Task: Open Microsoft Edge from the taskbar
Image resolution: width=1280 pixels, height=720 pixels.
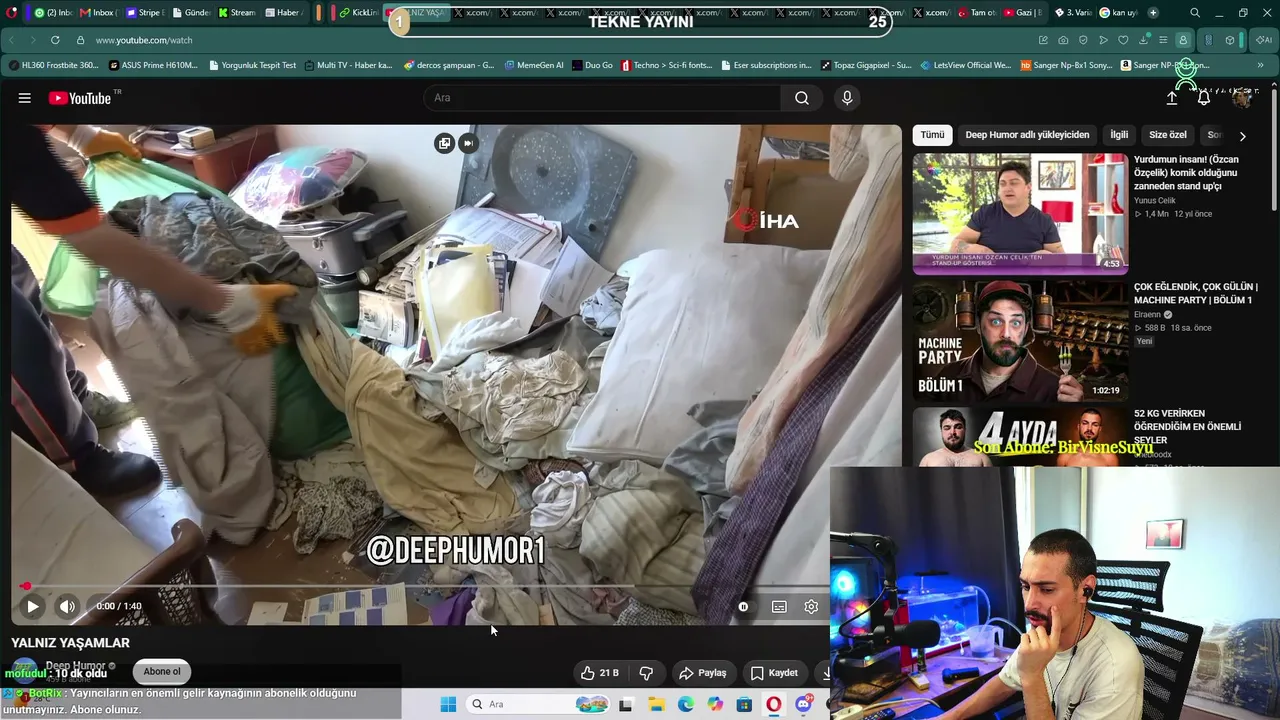Action: [686, 704]
